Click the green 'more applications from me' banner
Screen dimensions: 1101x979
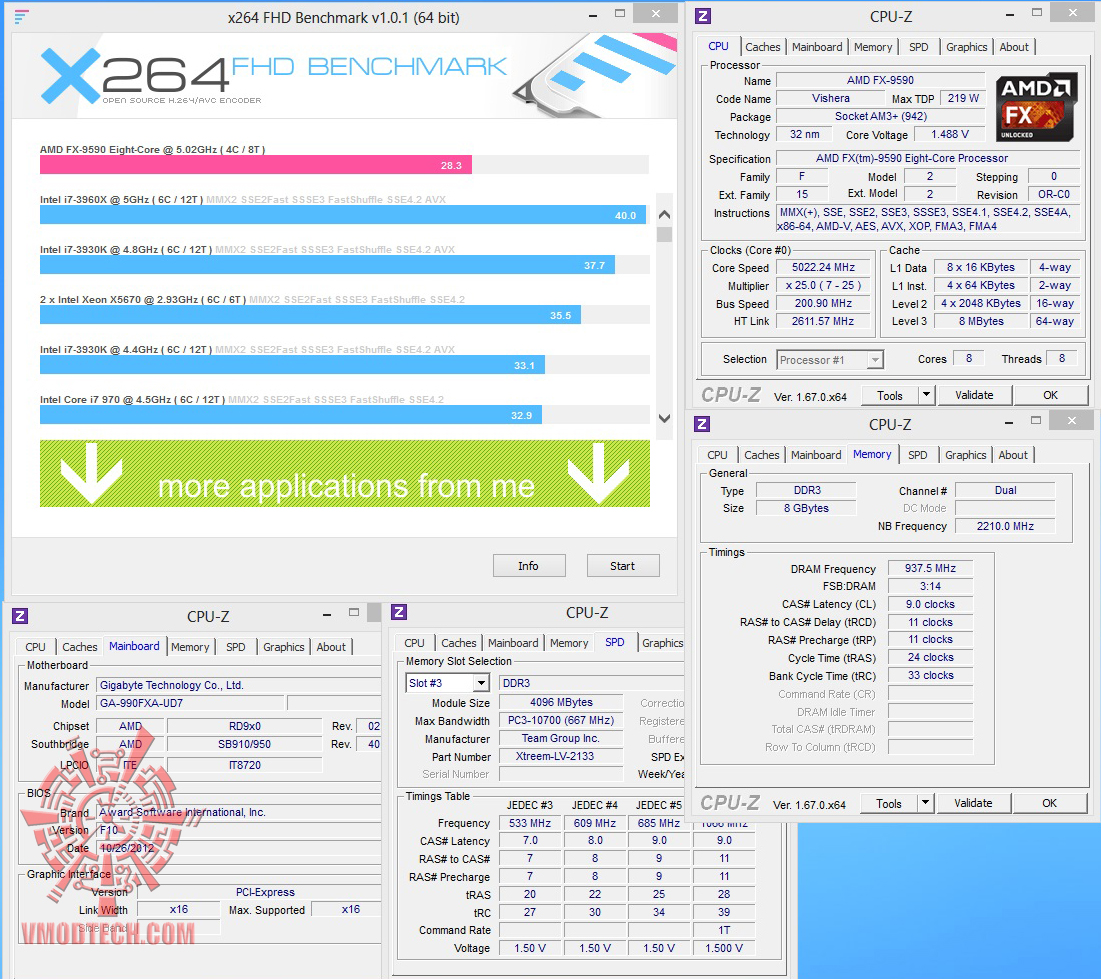coord(345,473)
